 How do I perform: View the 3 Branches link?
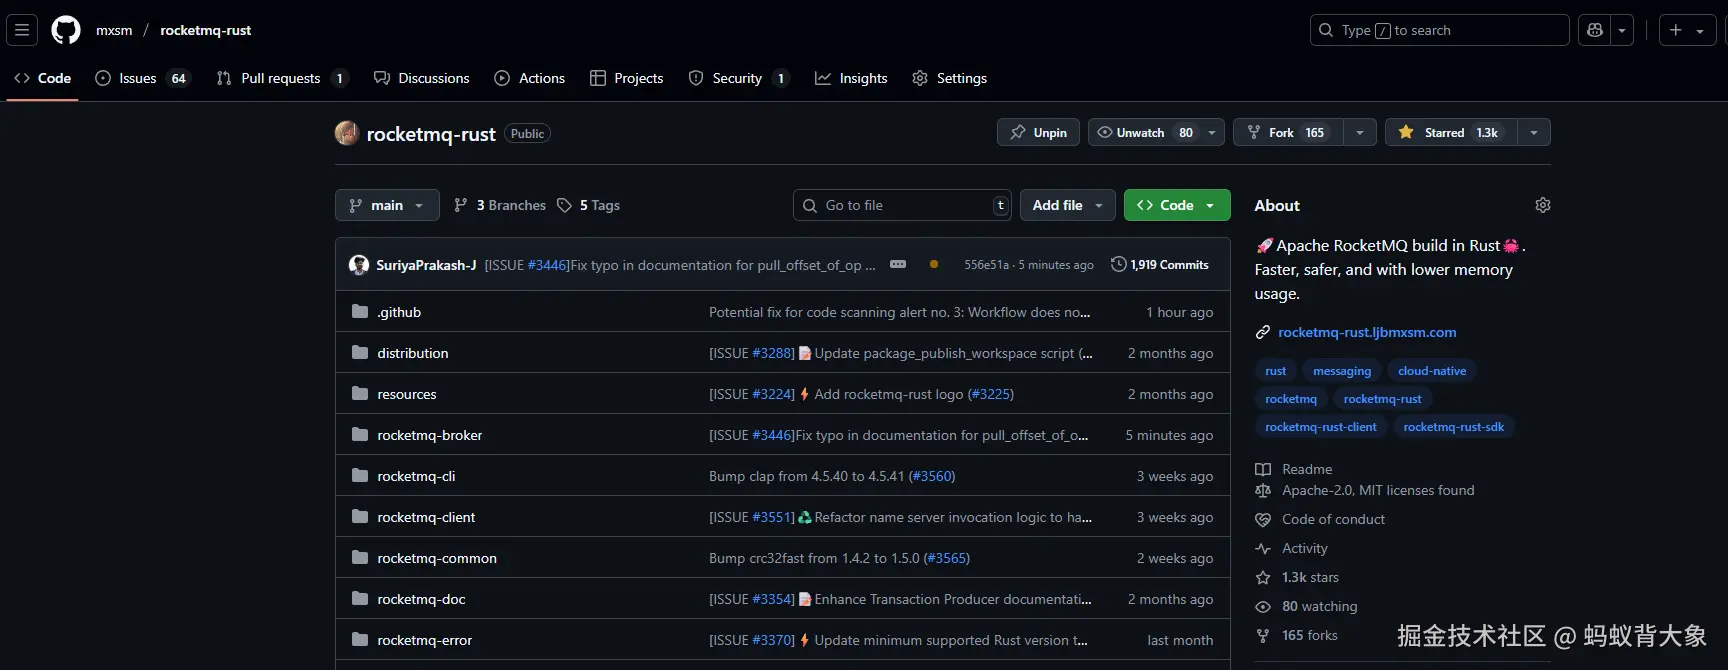point(500,205)
